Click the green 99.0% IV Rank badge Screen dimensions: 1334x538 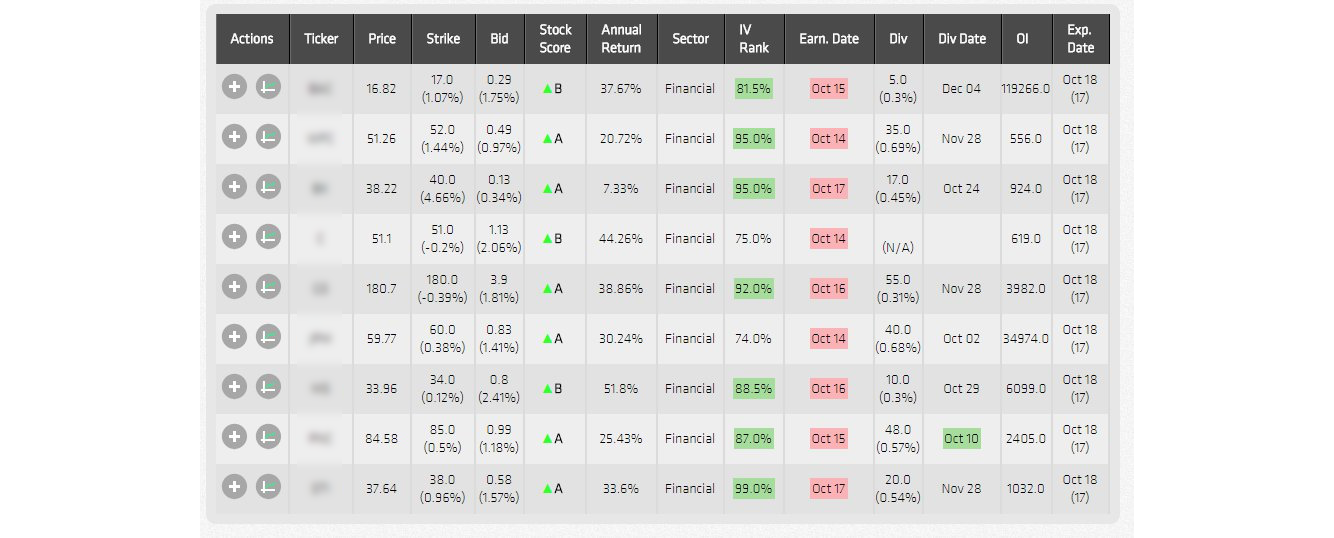(753, 488)
